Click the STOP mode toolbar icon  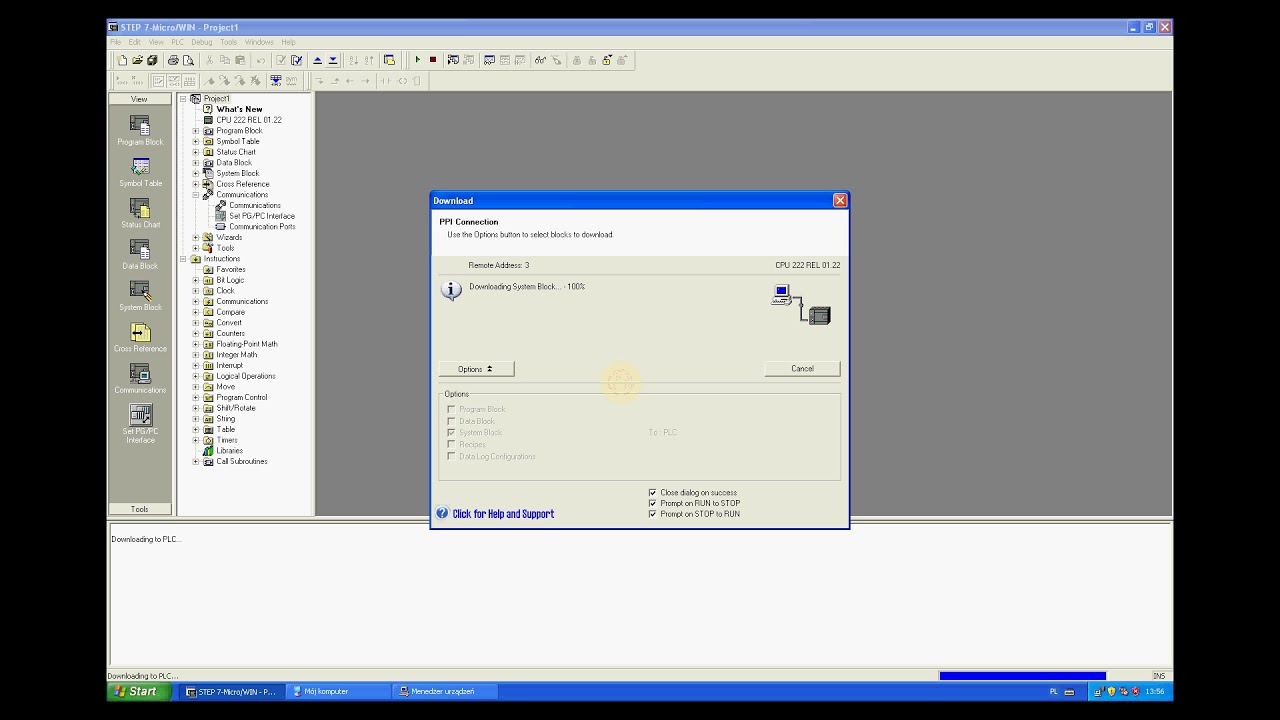click(433, 60)
